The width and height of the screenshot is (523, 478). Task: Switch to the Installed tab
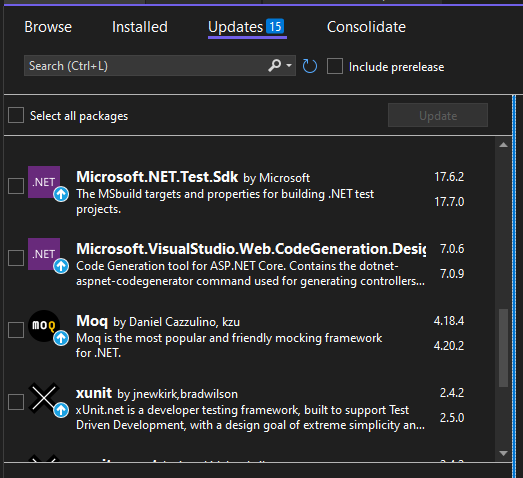click(x=140, y=27)
